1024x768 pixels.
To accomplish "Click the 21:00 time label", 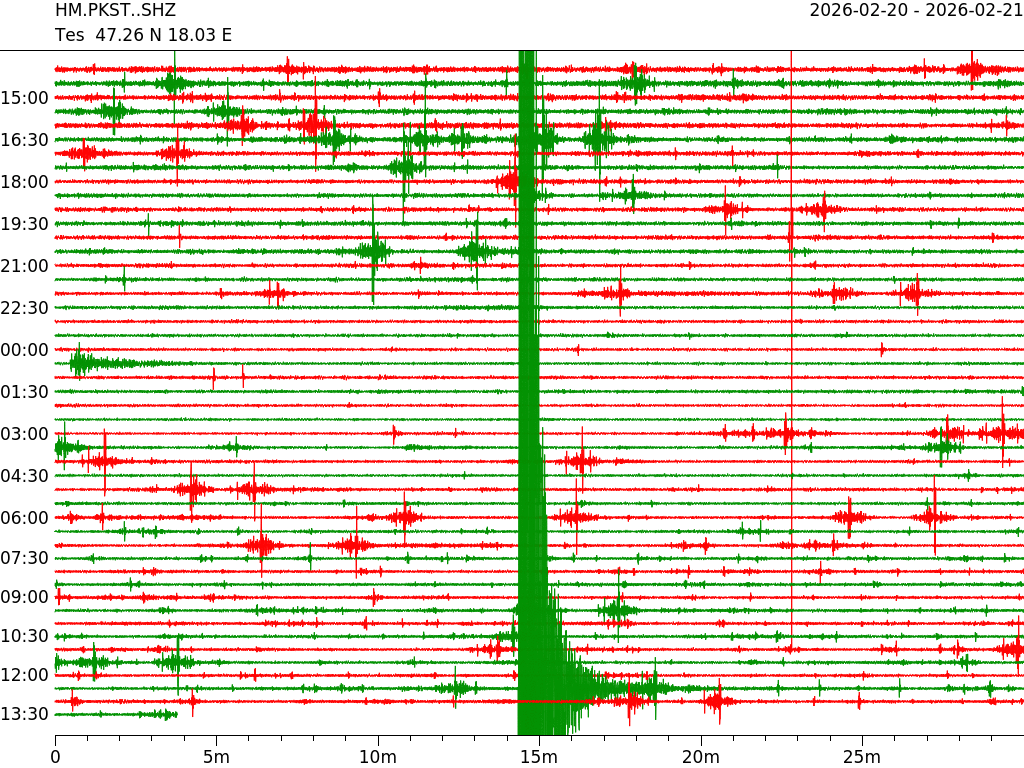I will [x=25, y=266].
